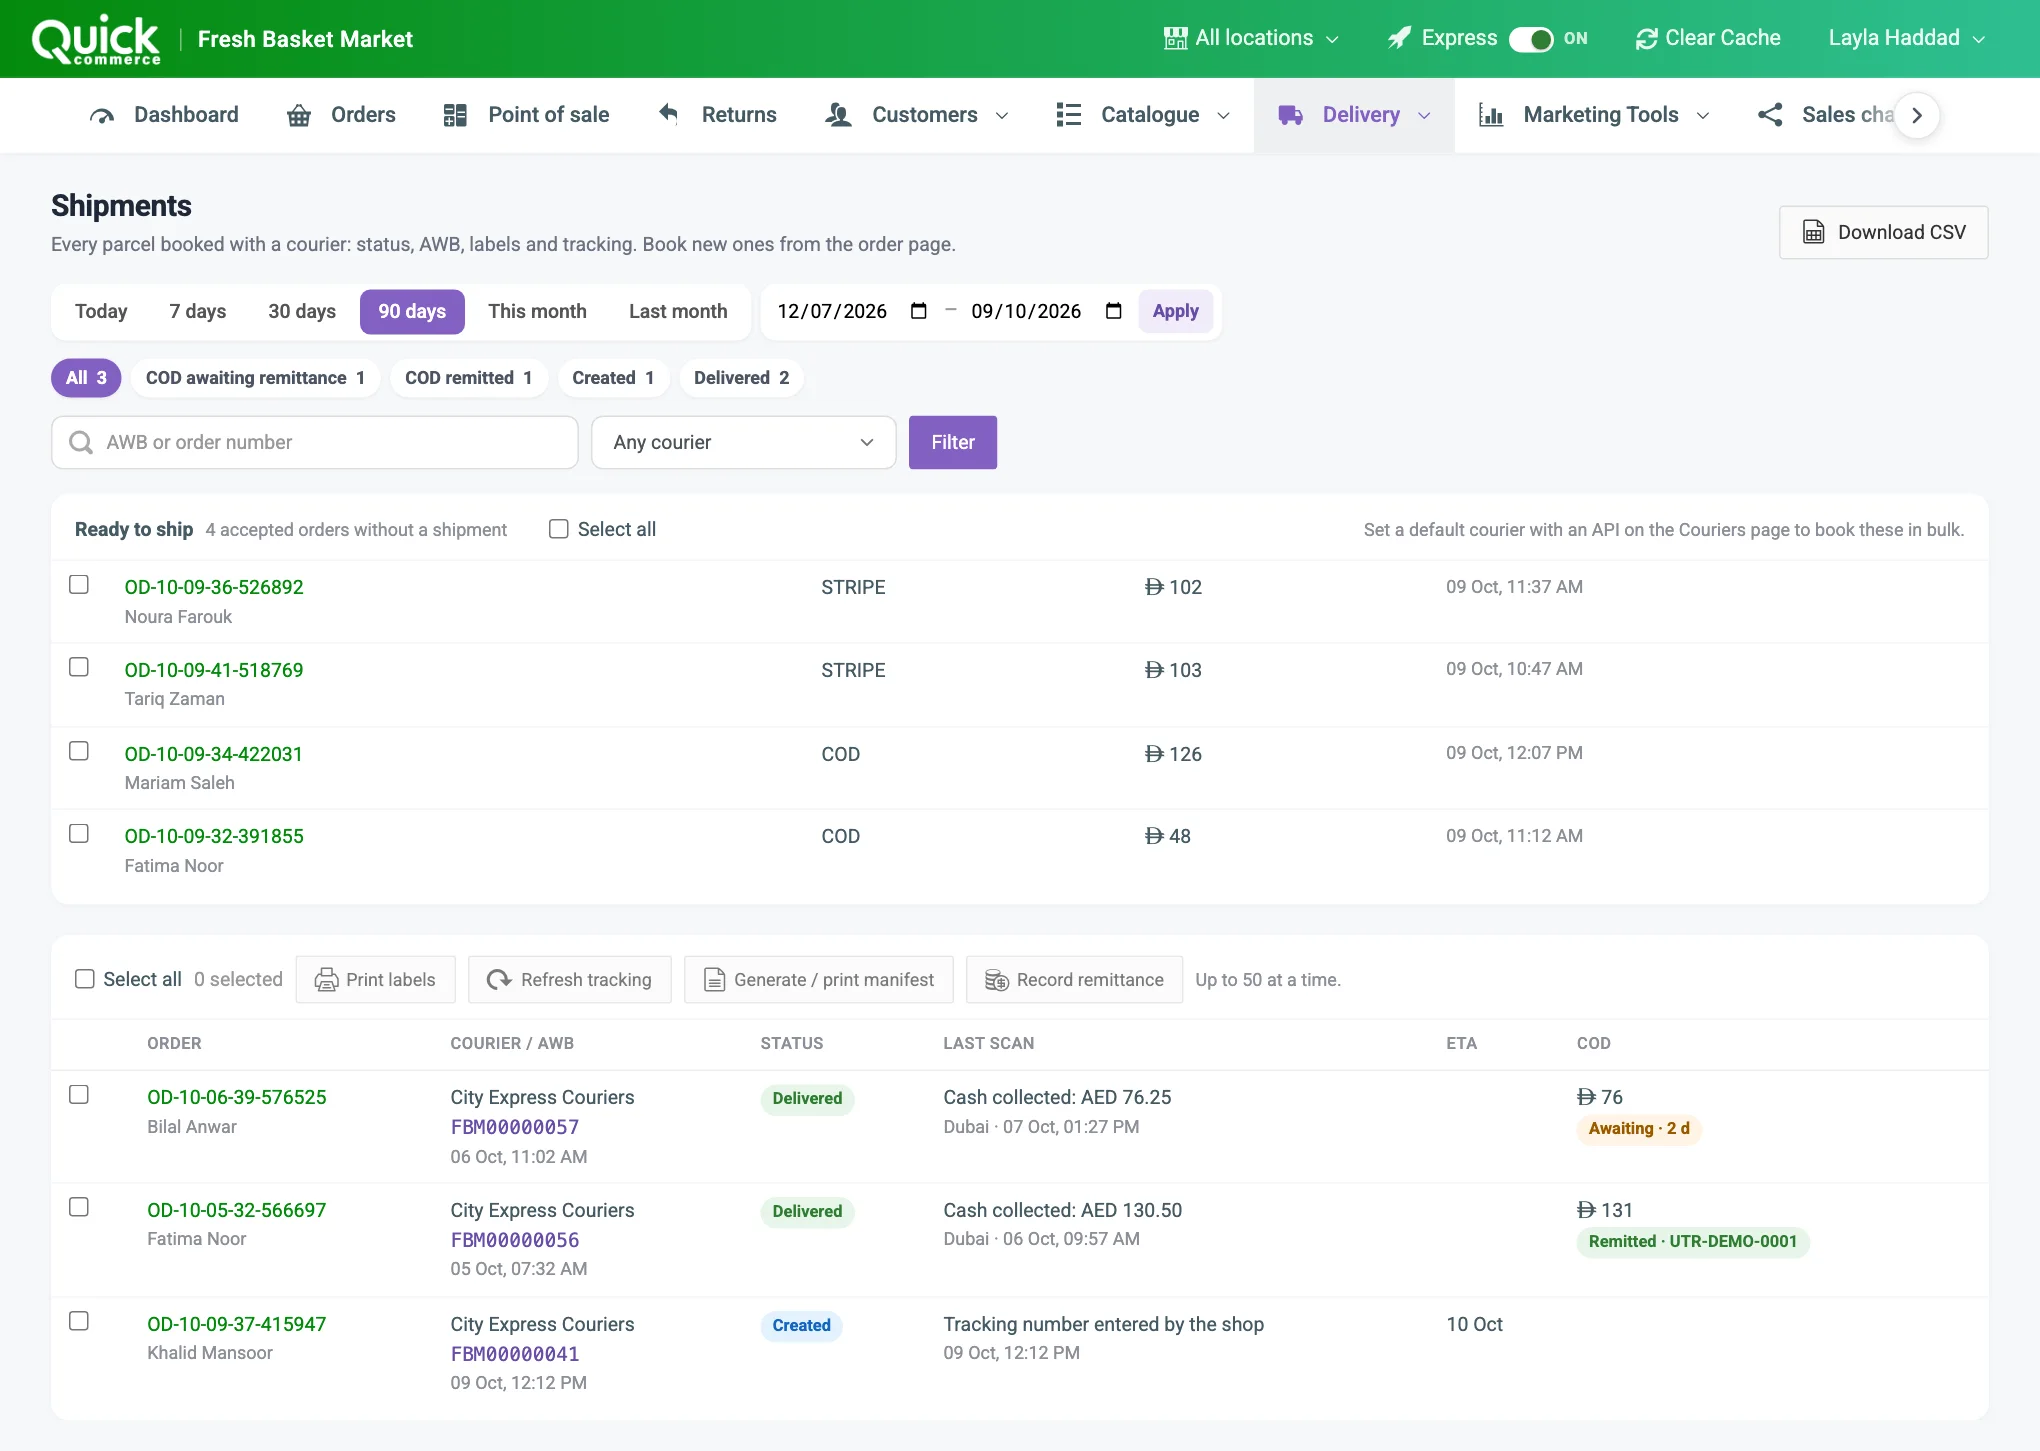This screenshot has width=2040, height=1451.
Task: Click the Customers person icon
Action: click(838, 116)
